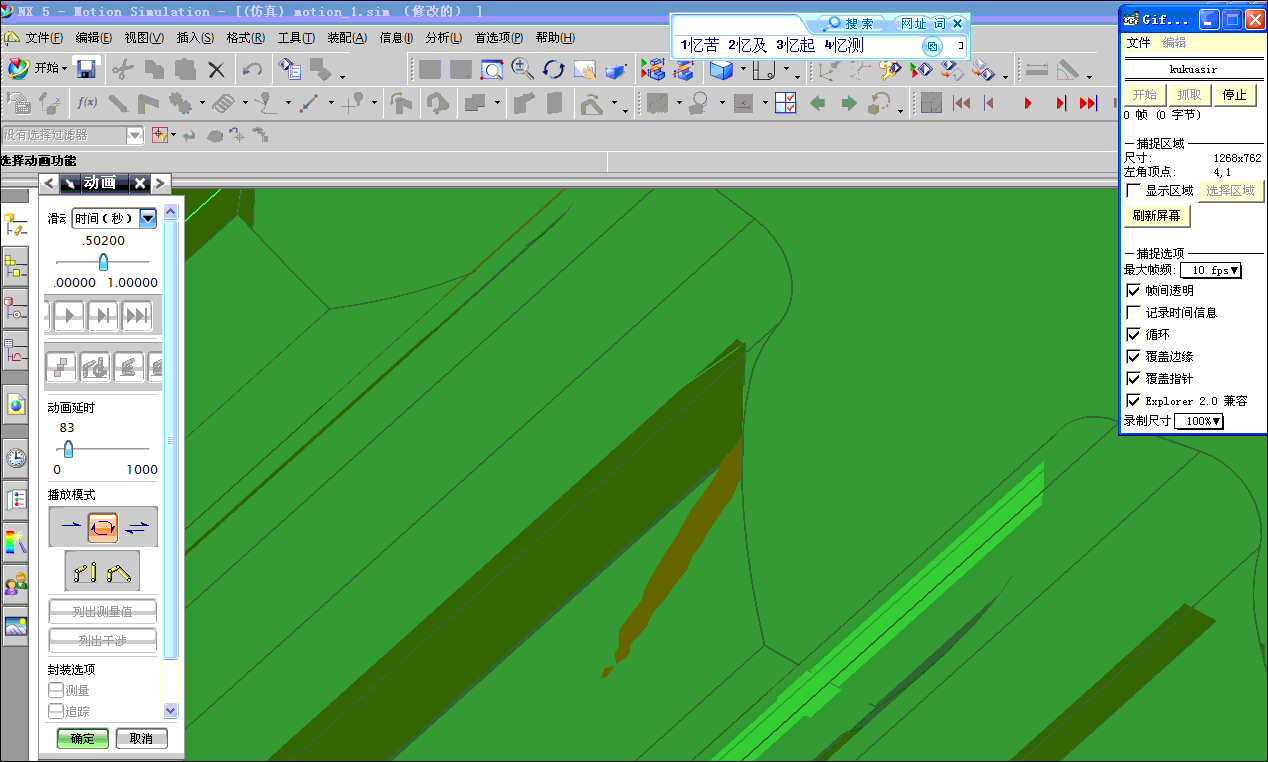Toggle the 覆盖指针 checkbox
The height and width of the screenshot is (762, 1268).
1133,378
